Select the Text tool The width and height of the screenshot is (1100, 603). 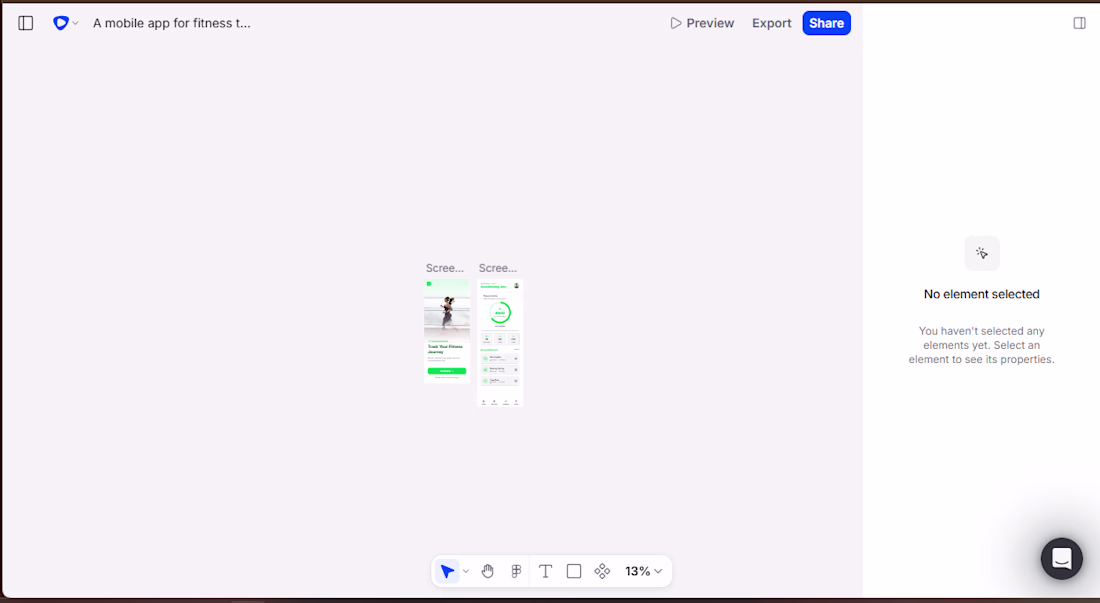click(x=545, y=571)
